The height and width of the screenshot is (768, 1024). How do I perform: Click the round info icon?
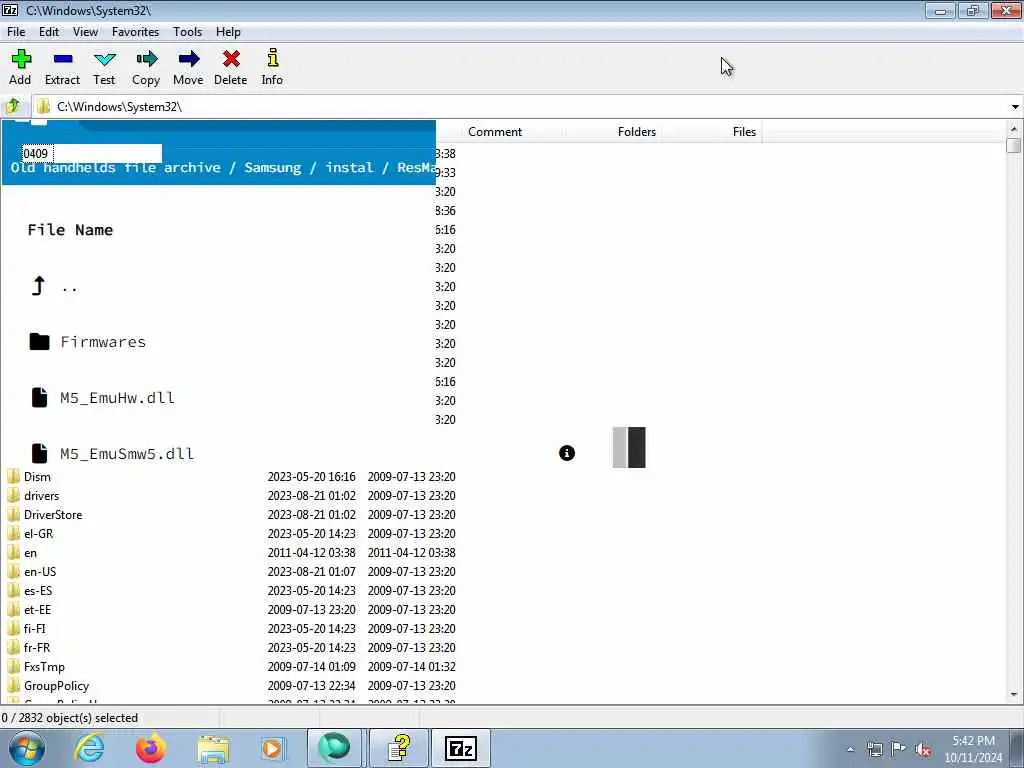click(x=567, y=453)
